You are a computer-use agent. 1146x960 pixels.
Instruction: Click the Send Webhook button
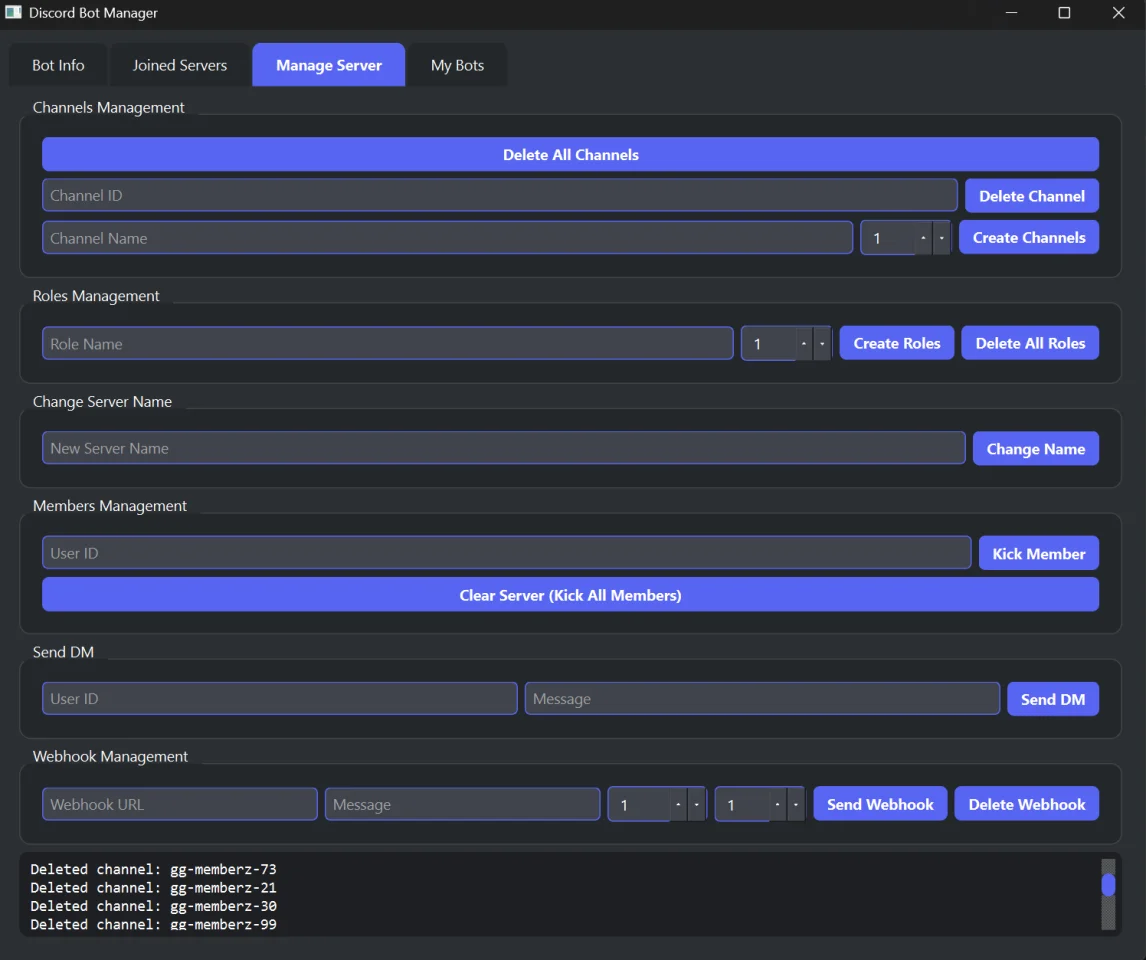pyautogui.click(x=880, y=804)
